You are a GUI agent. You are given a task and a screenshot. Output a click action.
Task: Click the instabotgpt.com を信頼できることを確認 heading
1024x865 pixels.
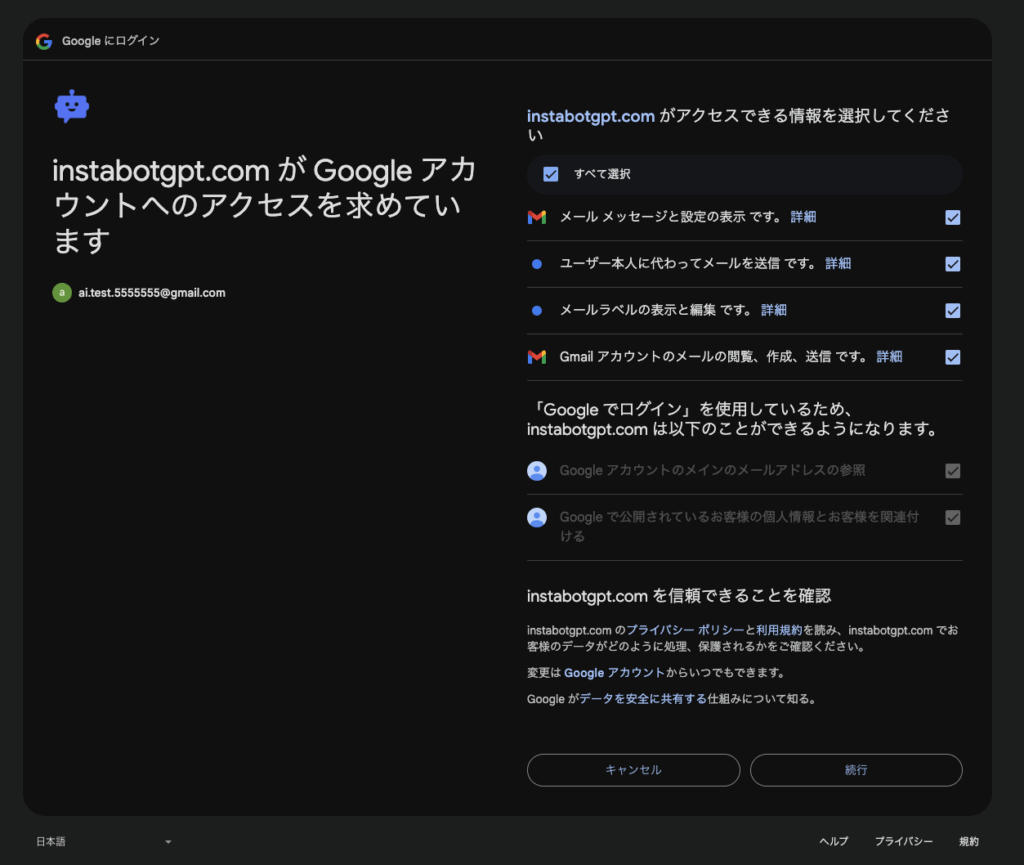679,596
